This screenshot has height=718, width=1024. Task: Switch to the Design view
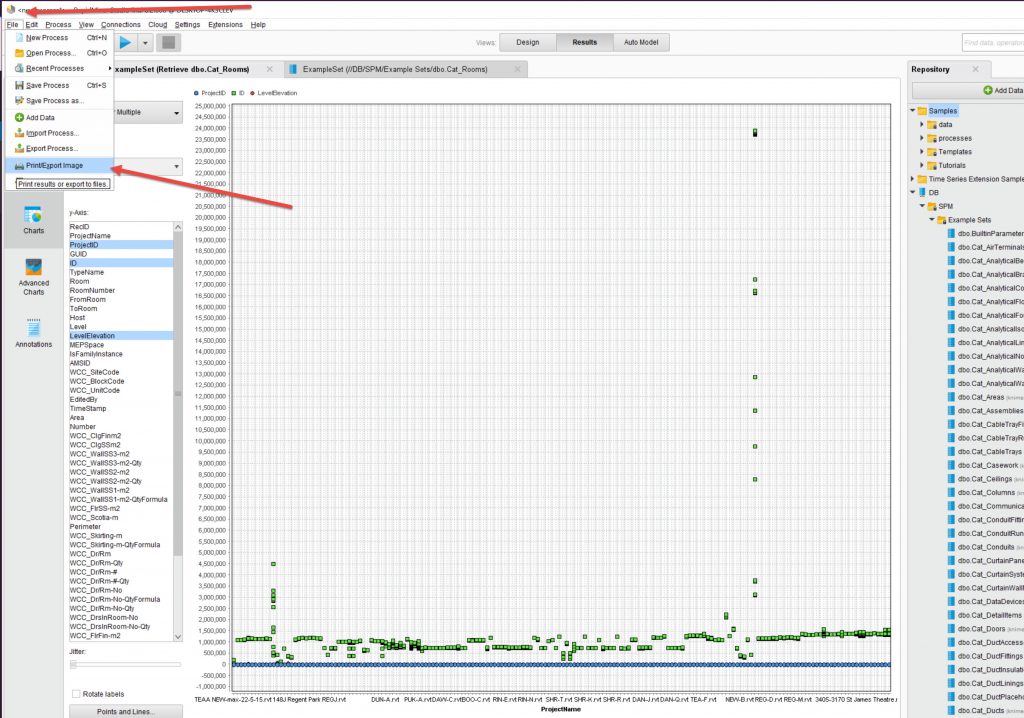click(x=527, y=42)
